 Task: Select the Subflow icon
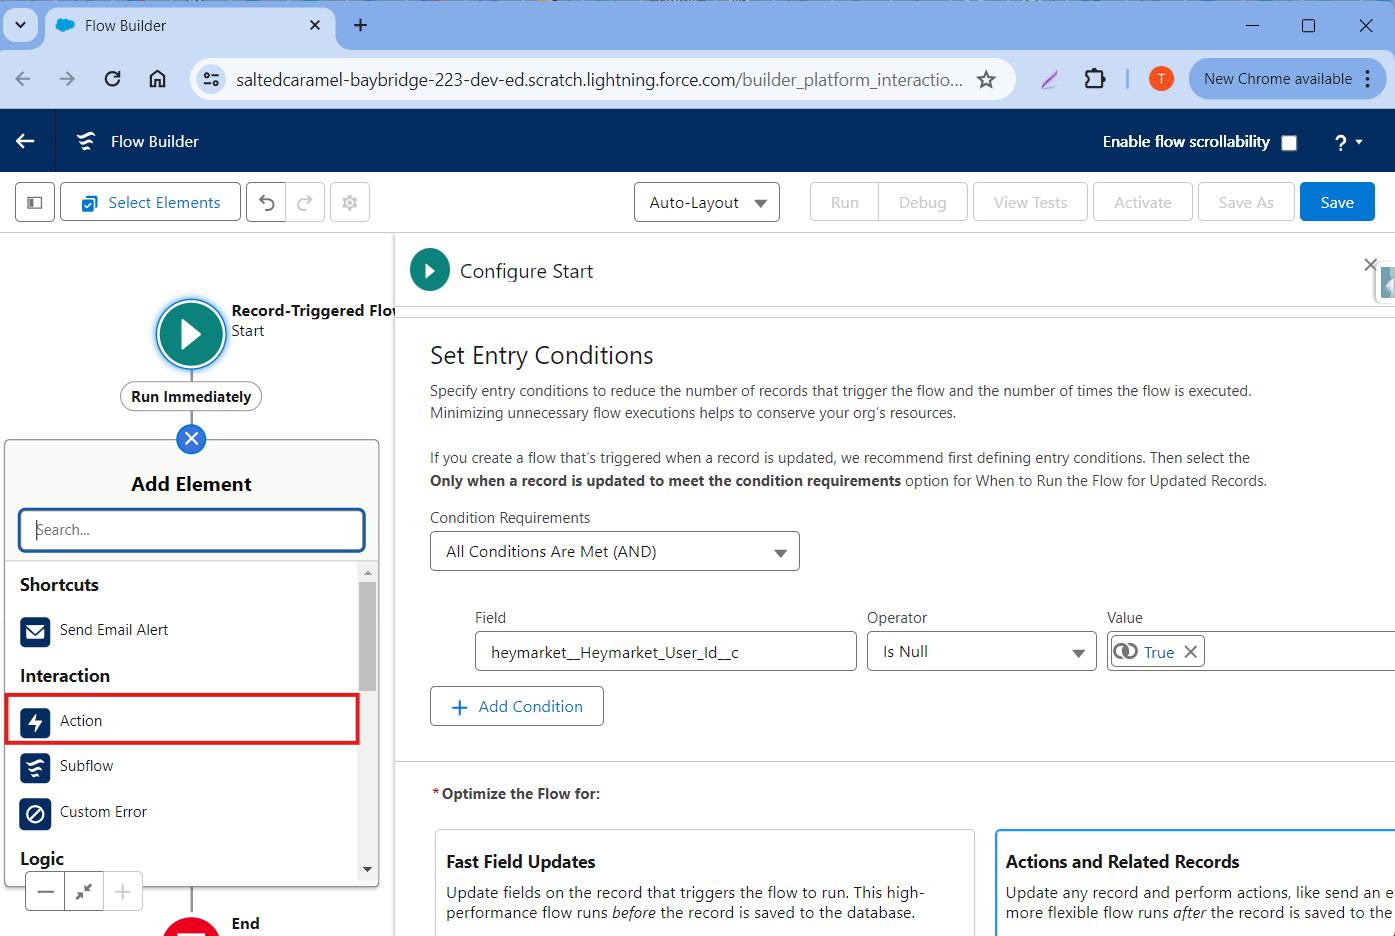[x=35, y=767]
